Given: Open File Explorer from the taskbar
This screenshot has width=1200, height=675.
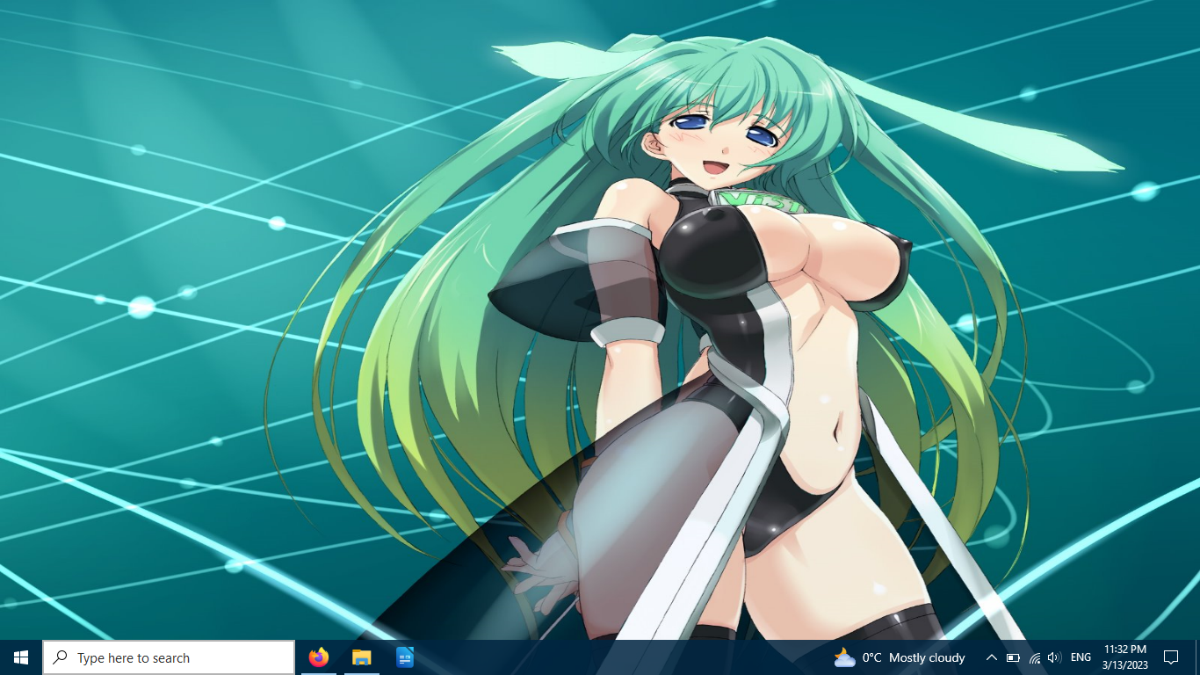Looking at the screenshot, I should [x=361, y=658].
